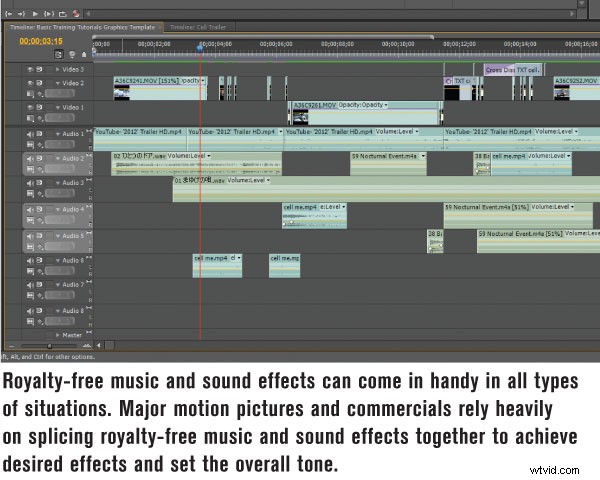
Task: Click timeline horizontal scroll left arrow
Action: [99, 346]
